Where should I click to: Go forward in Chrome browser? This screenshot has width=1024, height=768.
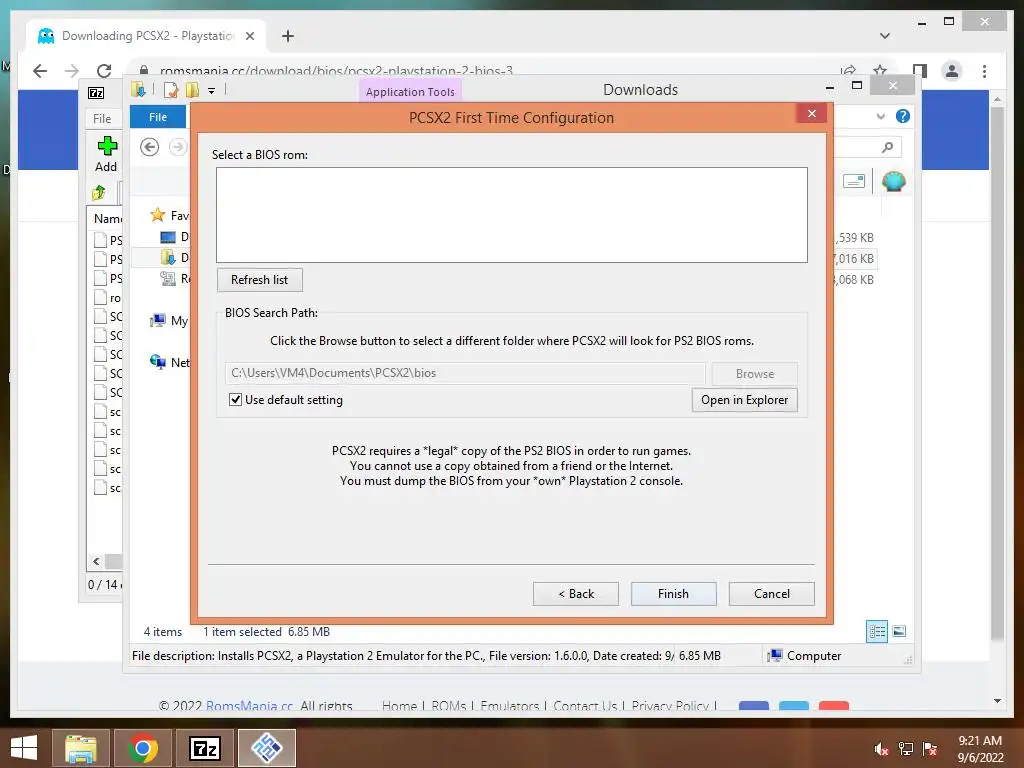tap(72, 71)
